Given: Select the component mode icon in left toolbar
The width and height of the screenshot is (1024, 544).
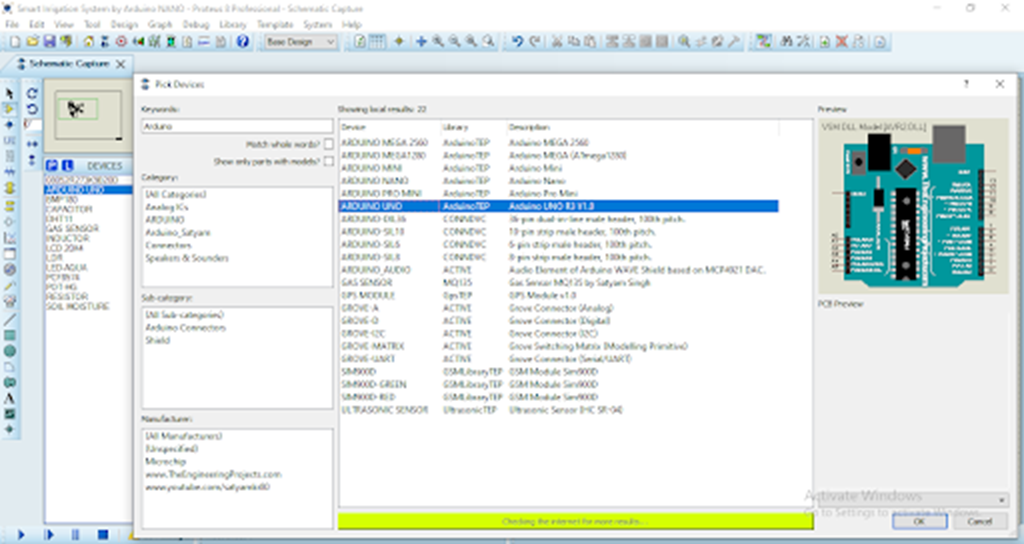Looking at the screenshot, I should pos(10,109).
